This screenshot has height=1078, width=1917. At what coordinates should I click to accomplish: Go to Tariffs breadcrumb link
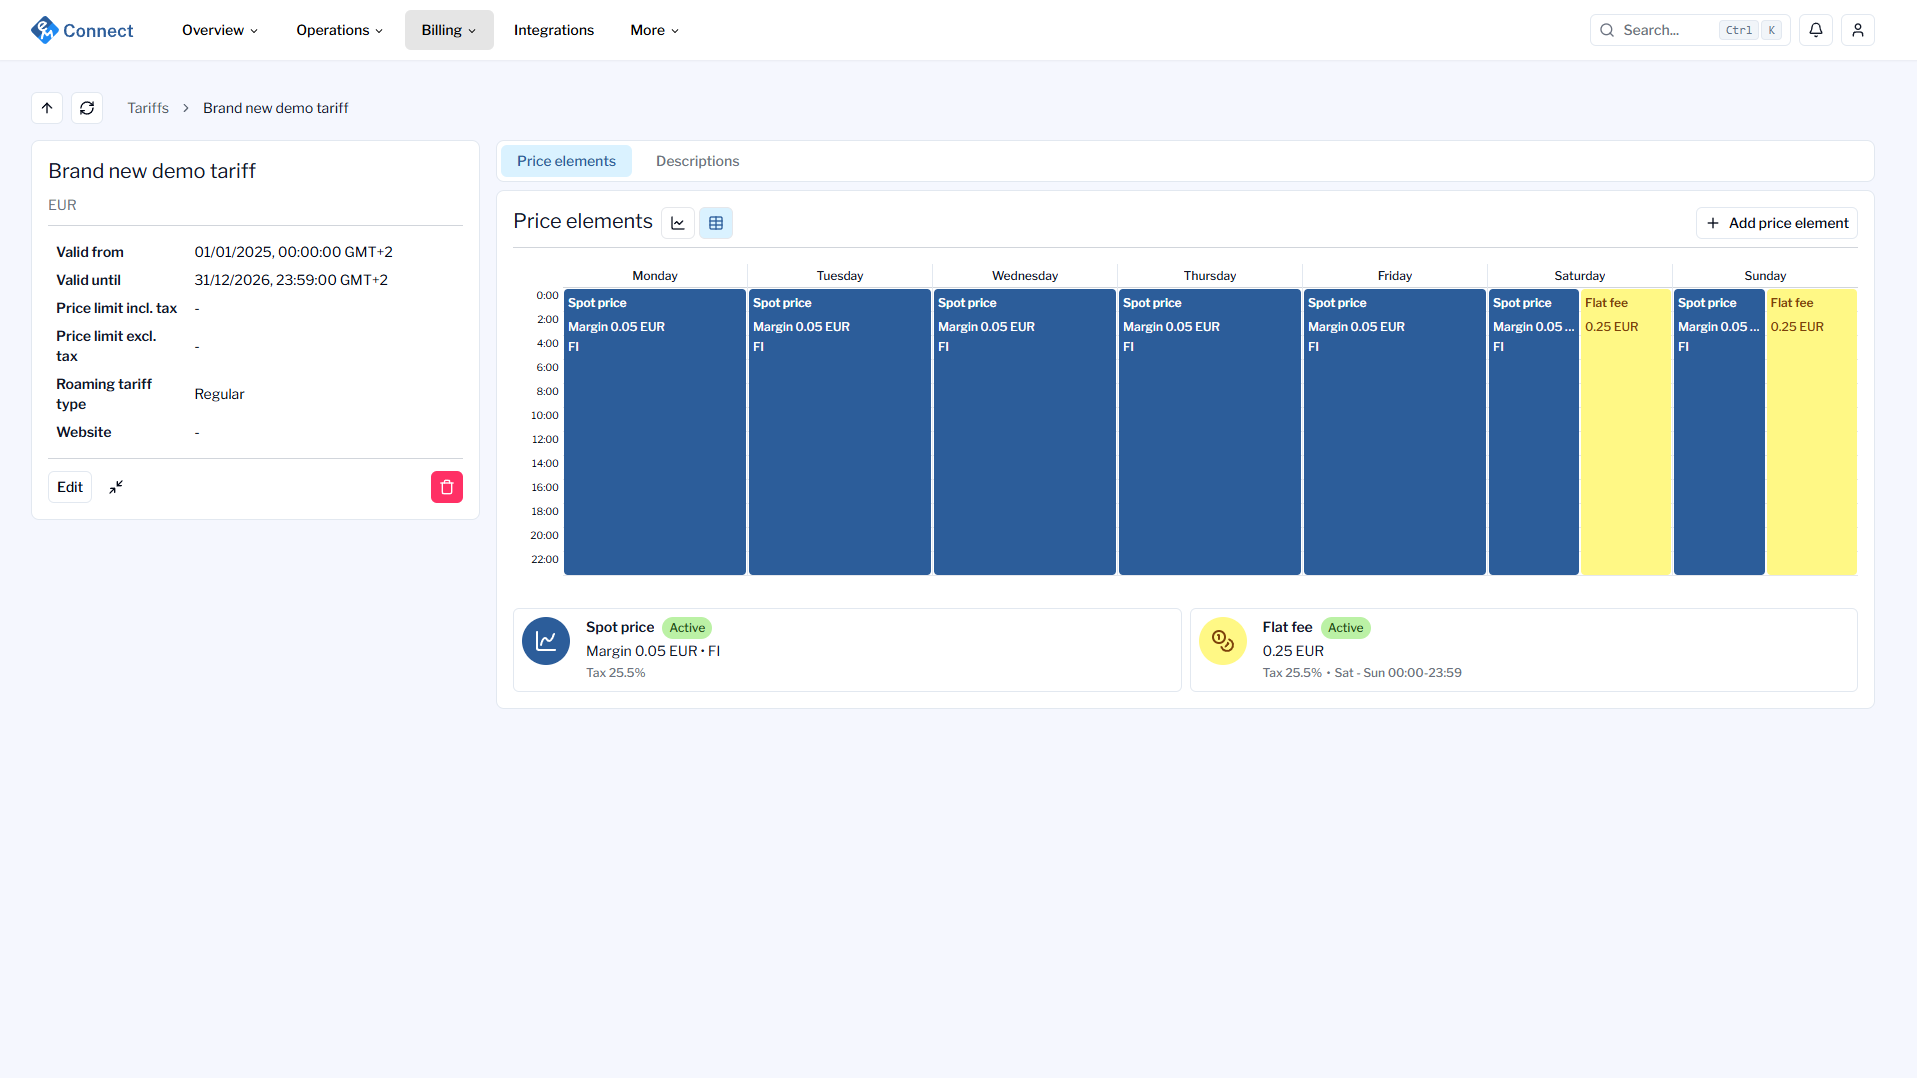coord(148,108)
